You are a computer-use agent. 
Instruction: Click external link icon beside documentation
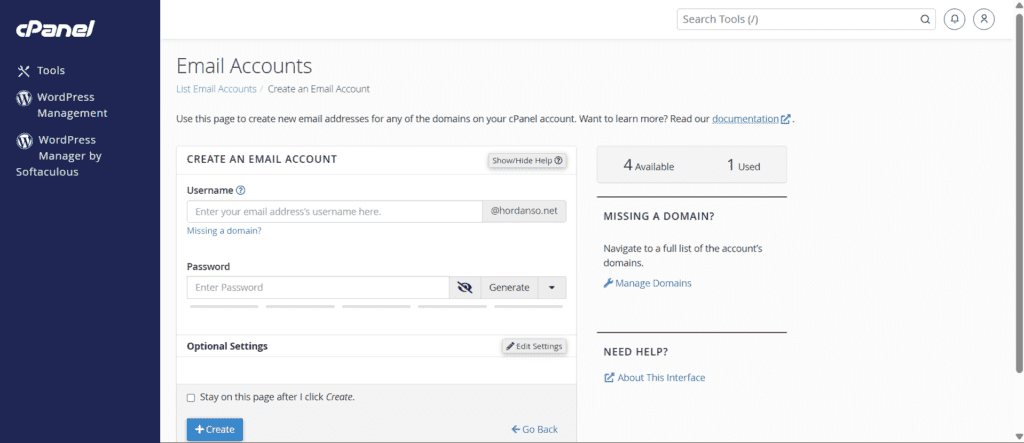(x=786, y=119)
